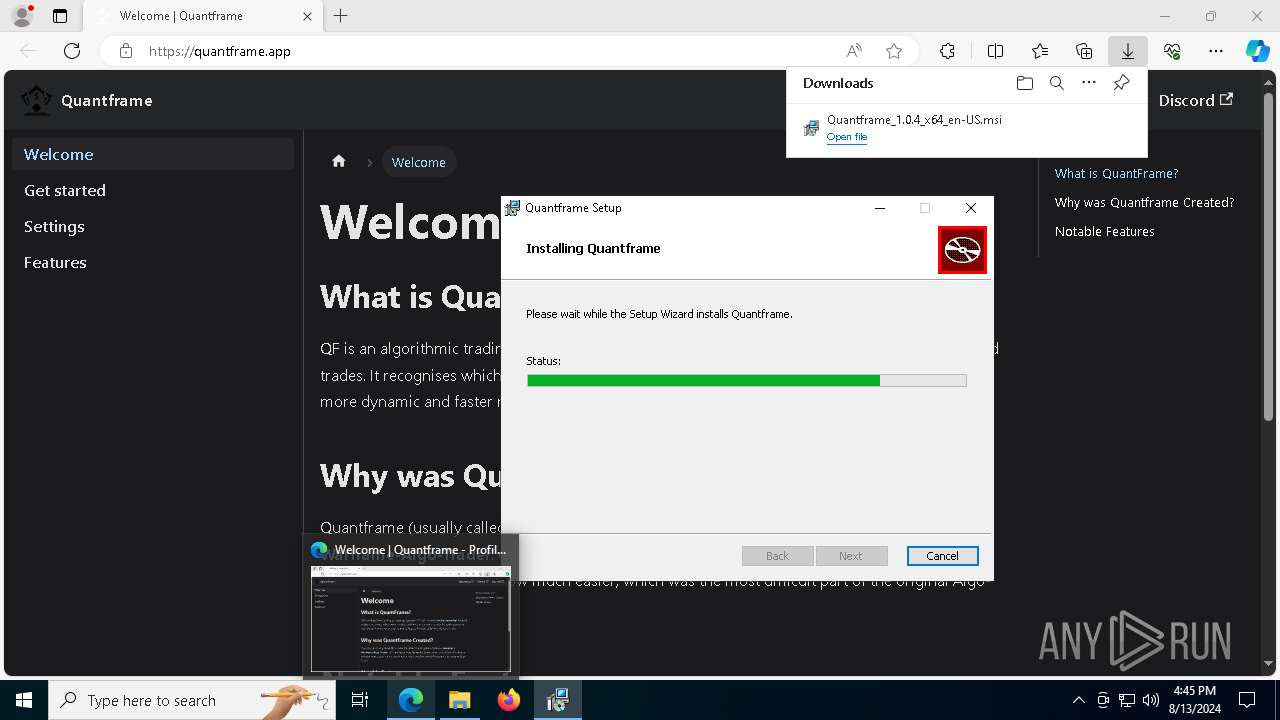Open the Favorites list icon
This screenshot has width=1280, height=720.
(1040, 51)
